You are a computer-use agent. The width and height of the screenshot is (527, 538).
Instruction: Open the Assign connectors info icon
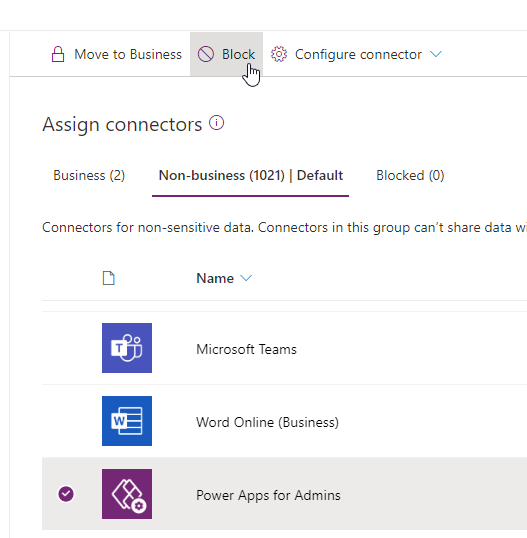coord(216,123)
